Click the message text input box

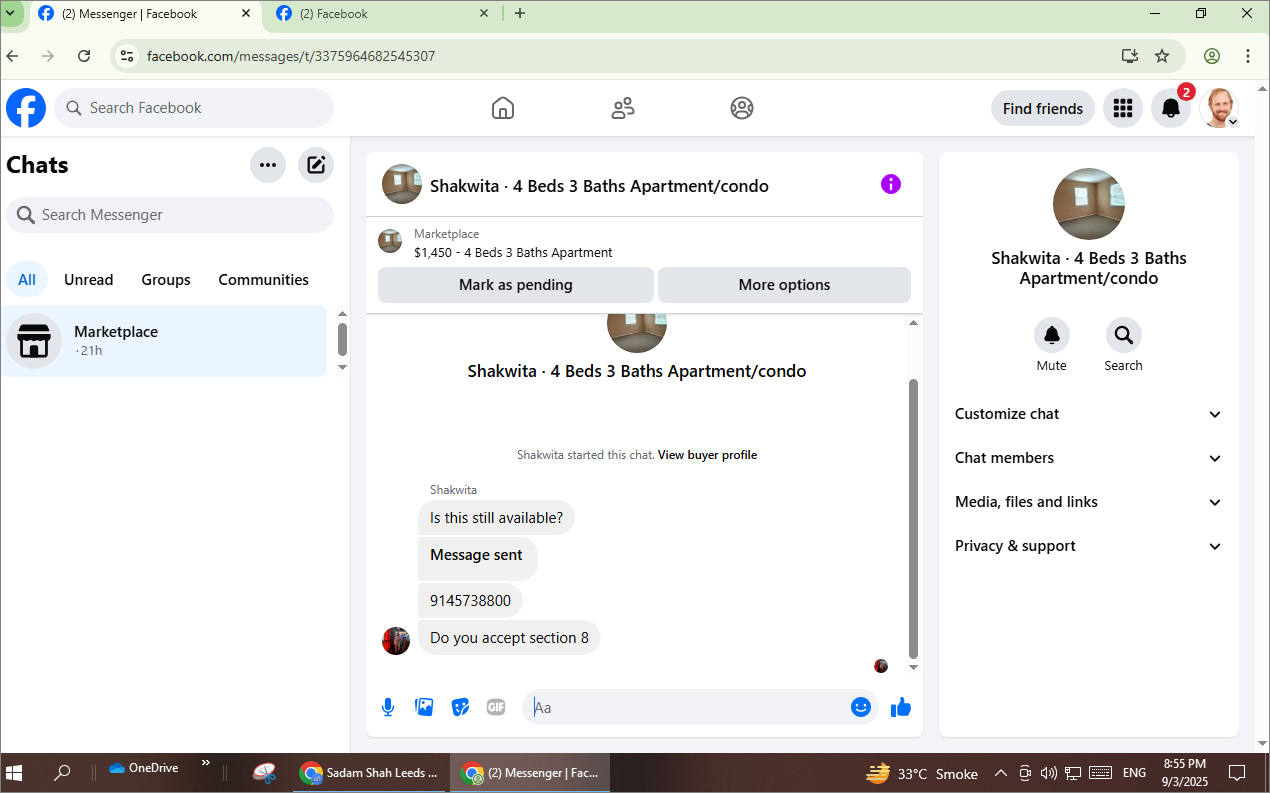click(x=688, y=707)
